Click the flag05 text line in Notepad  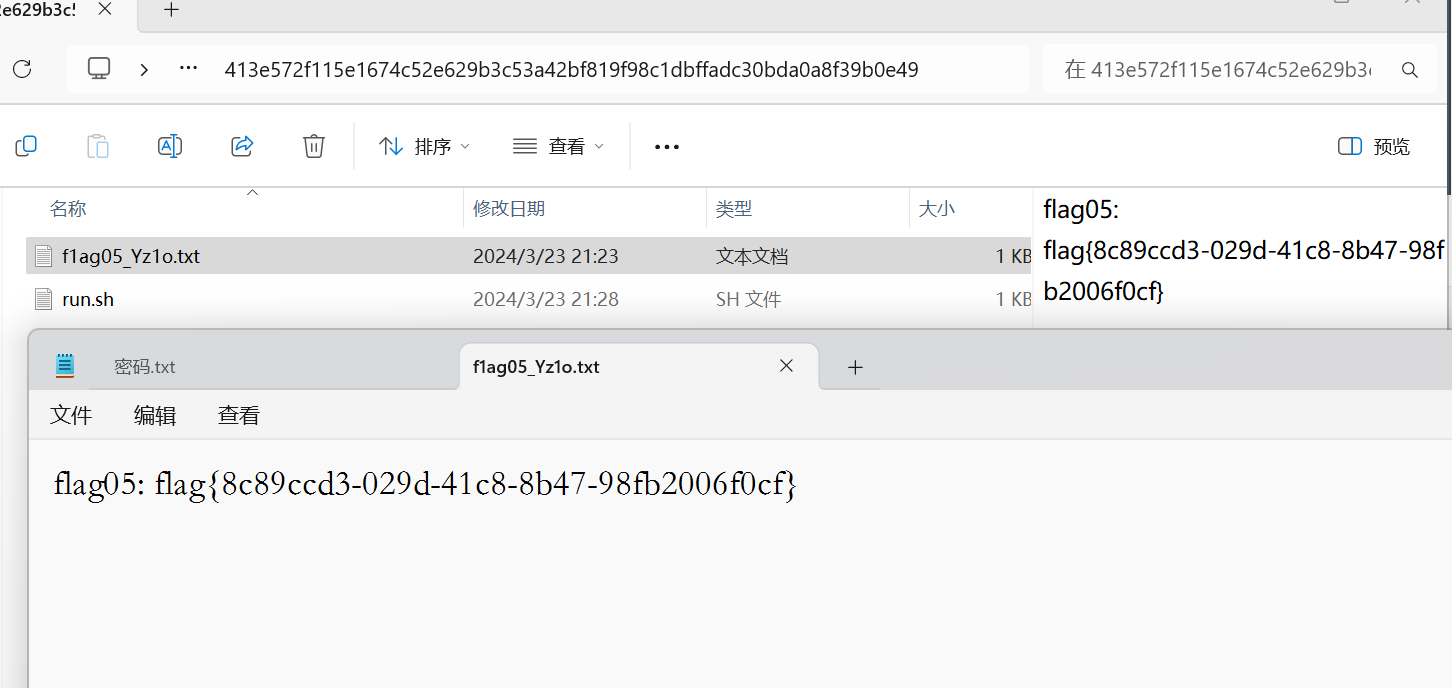click(x=425, y=485)
